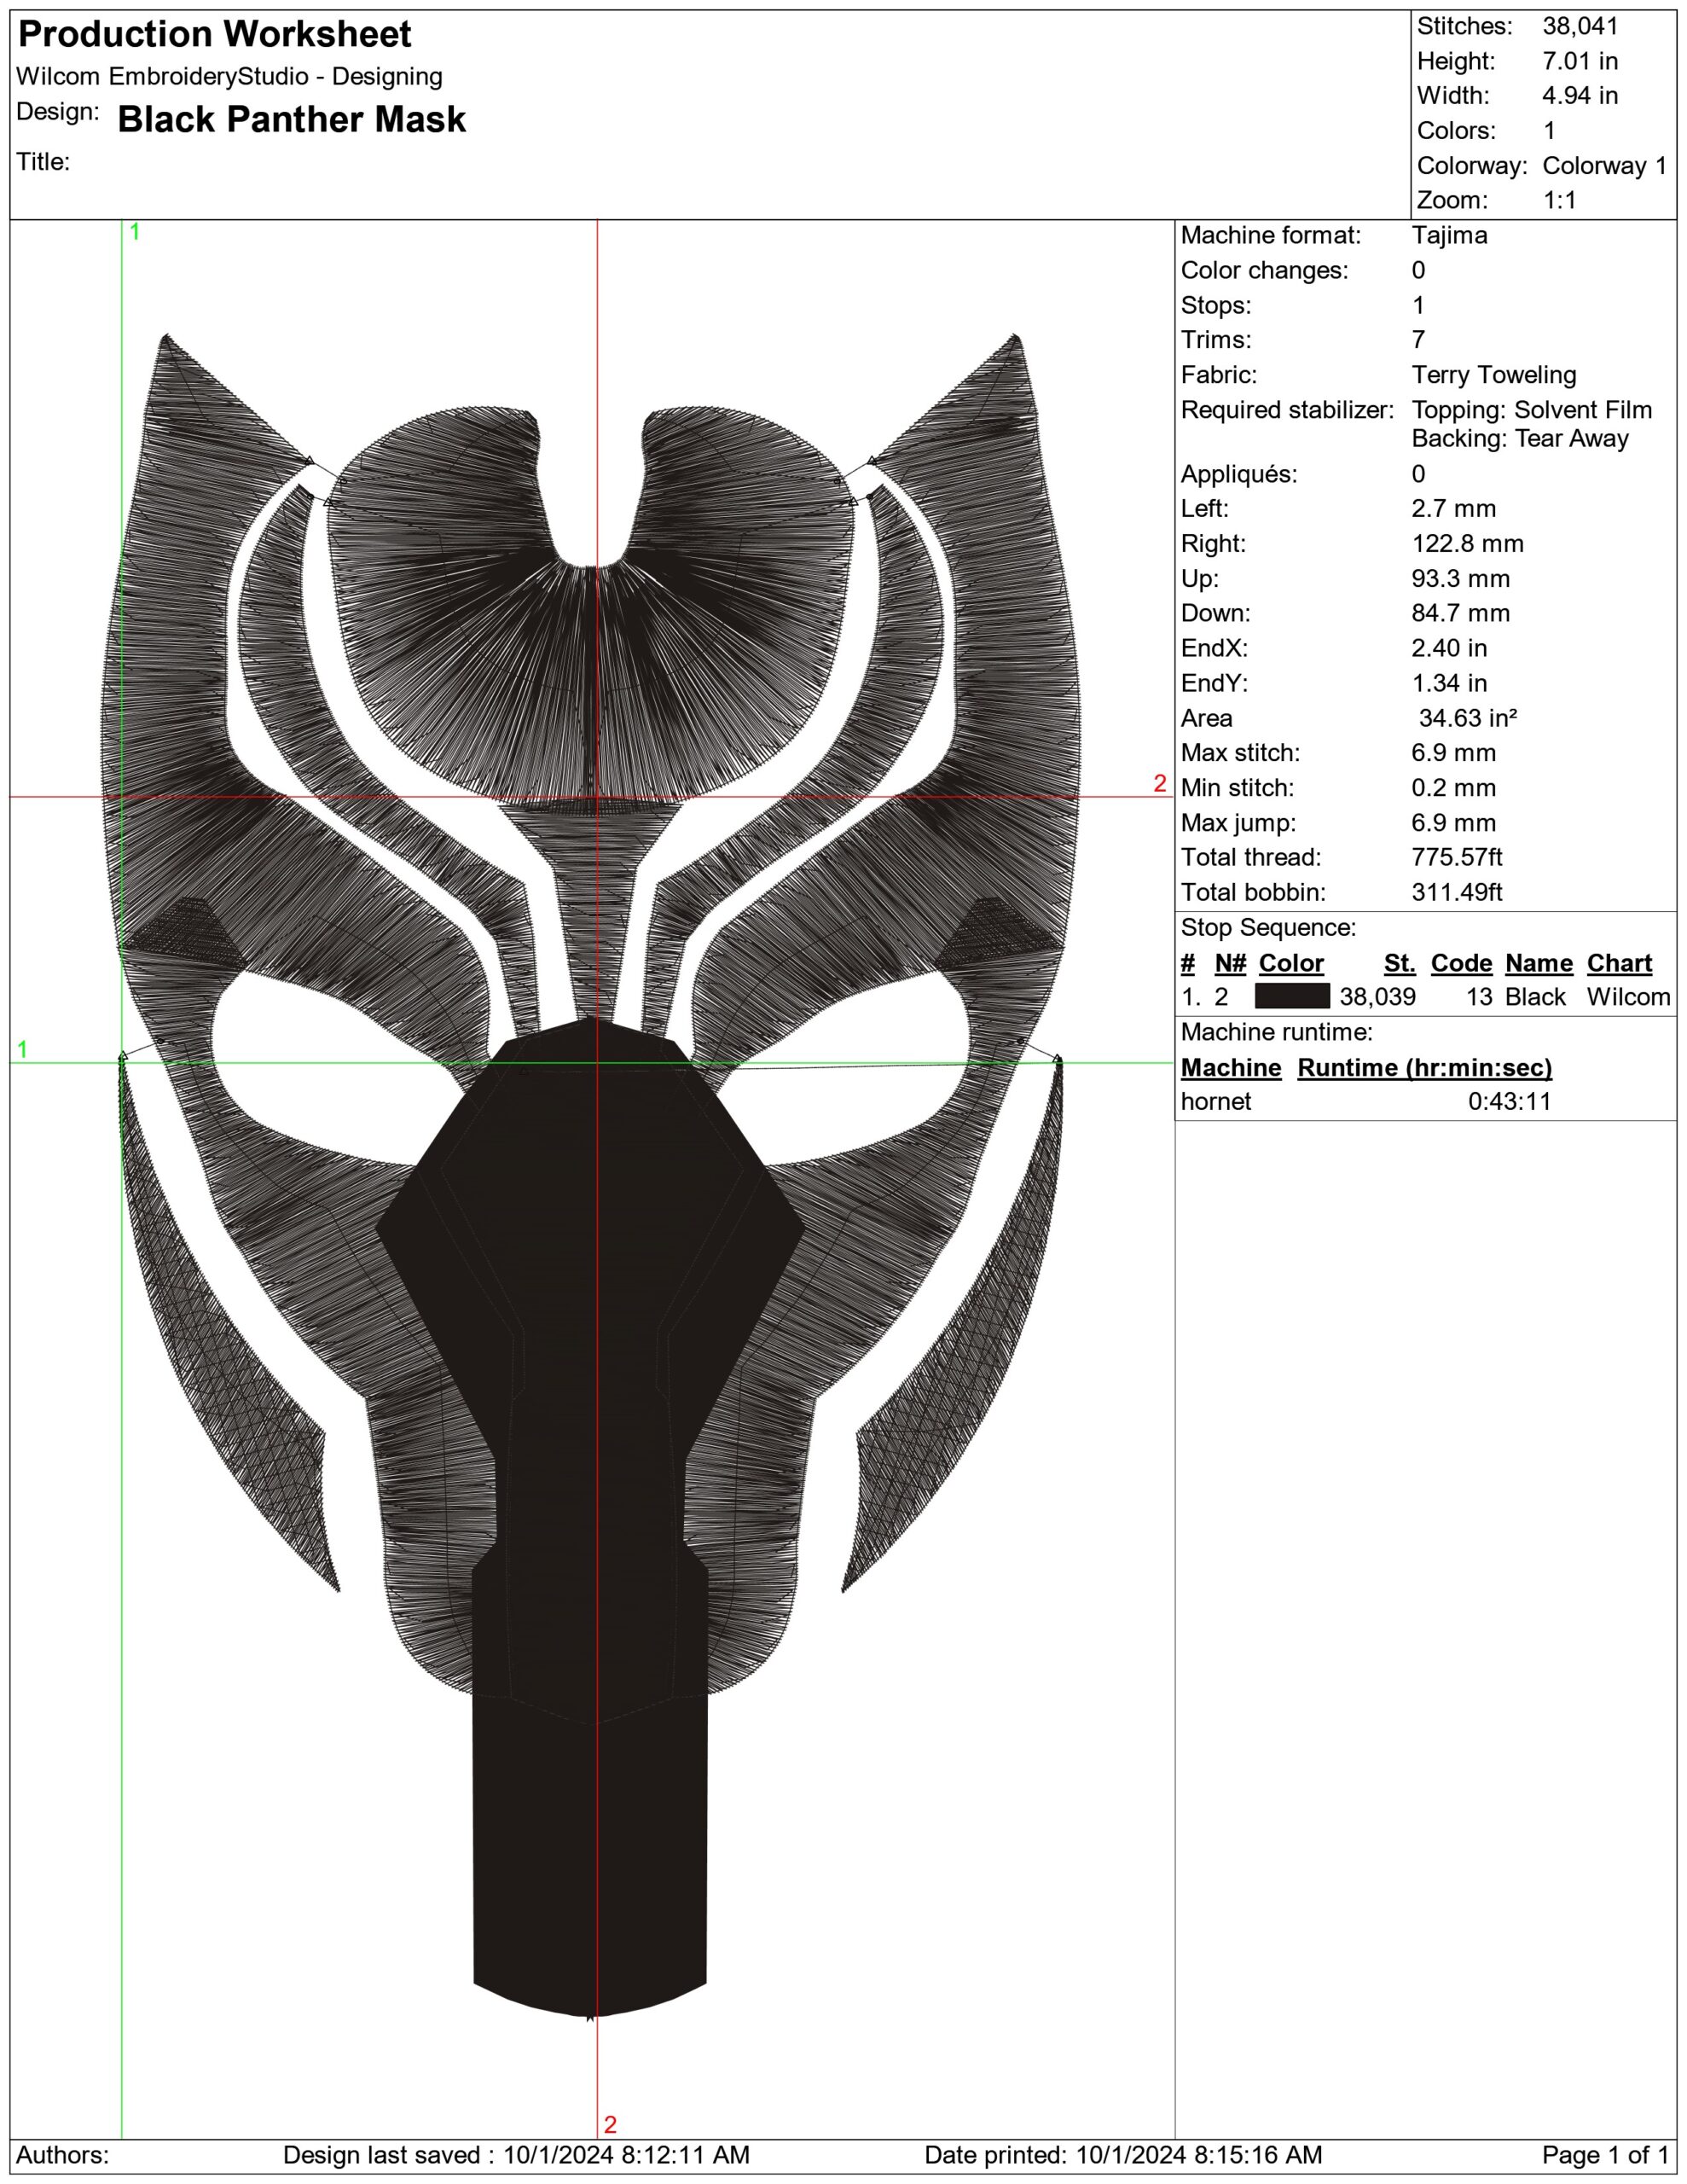Screen dimensions: 1687x2184
Task: Select height value '7.01 in'
Action: click(x=1580, y=61)
